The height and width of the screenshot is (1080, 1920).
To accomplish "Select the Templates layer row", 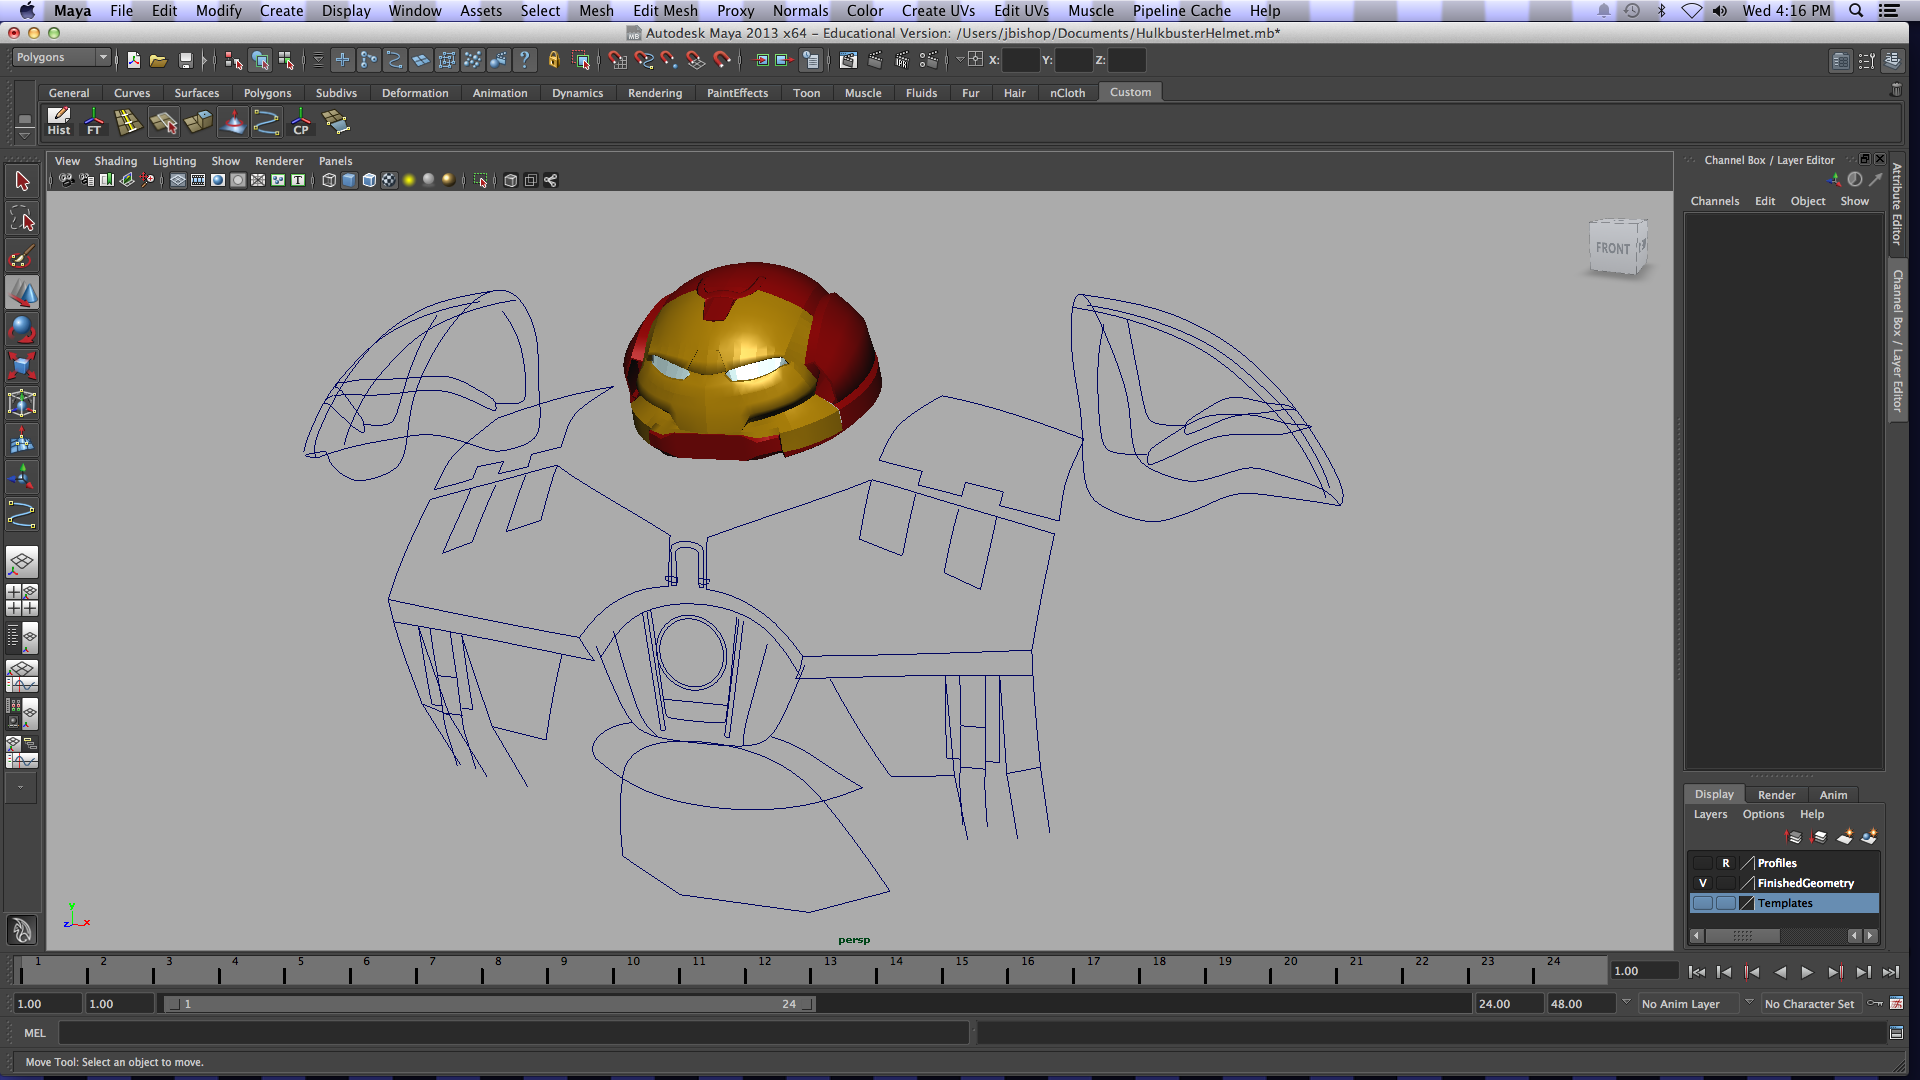I will coord(1784,903).
